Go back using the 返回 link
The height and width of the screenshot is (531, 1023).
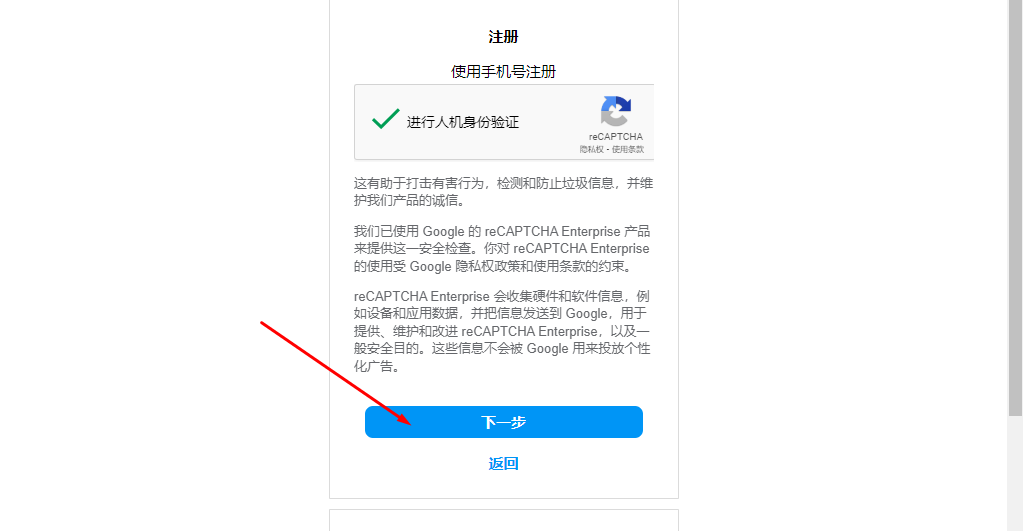point(504,464)
